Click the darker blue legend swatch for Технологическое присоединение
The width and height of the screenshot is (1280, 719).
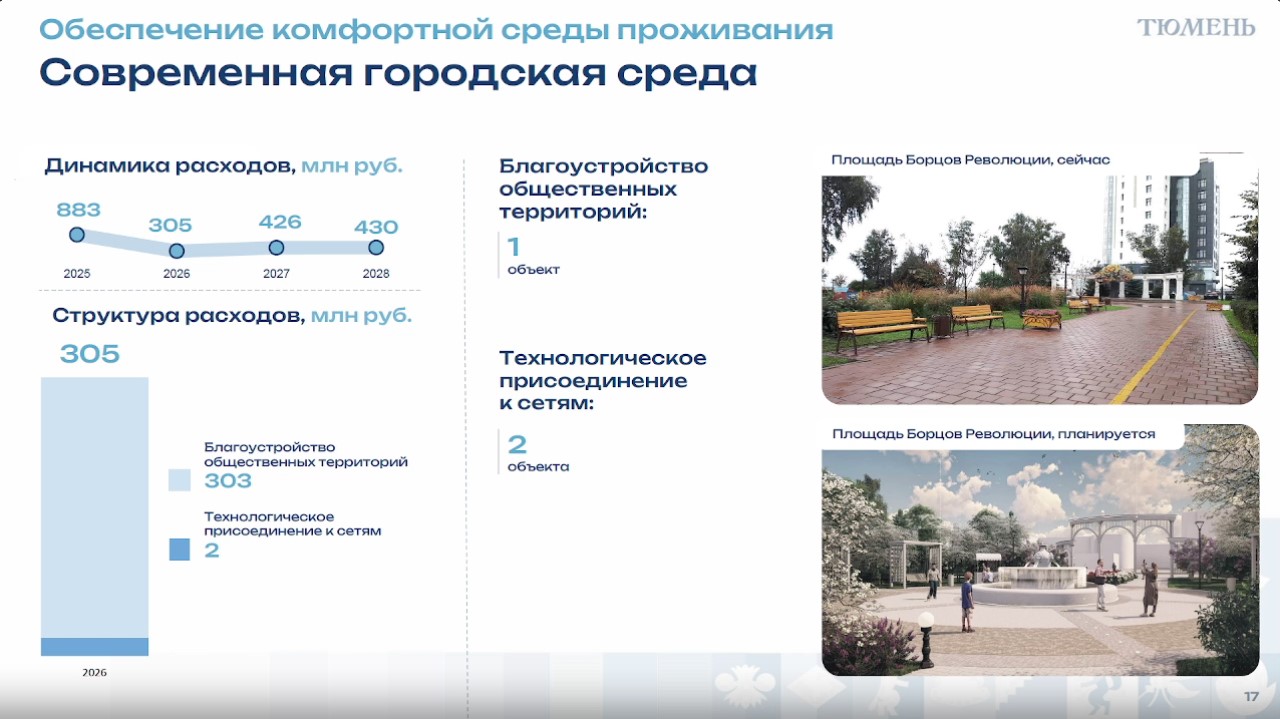click(x=179, y=549)
